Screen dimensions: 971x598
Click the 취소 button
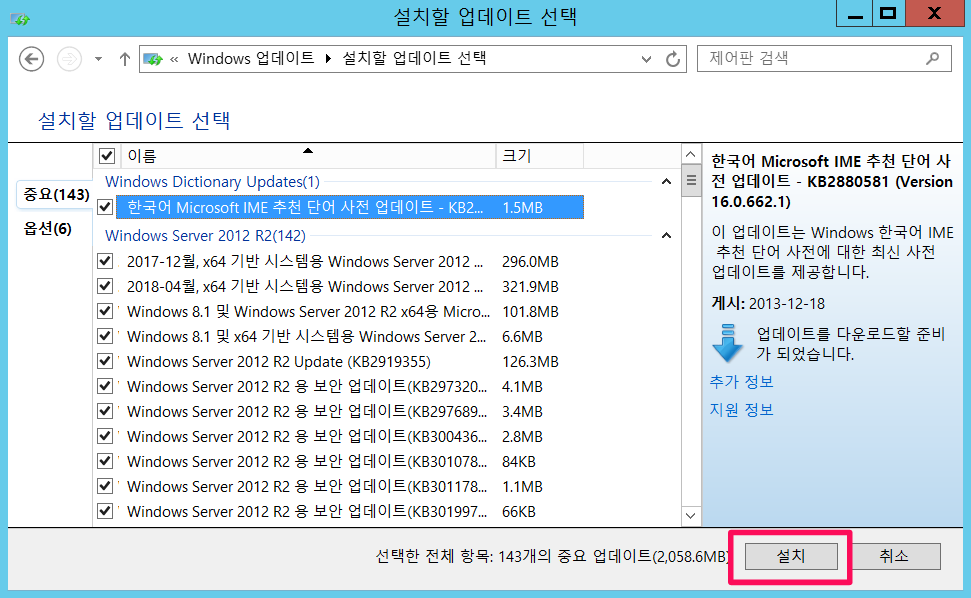[x=894, y=556]
